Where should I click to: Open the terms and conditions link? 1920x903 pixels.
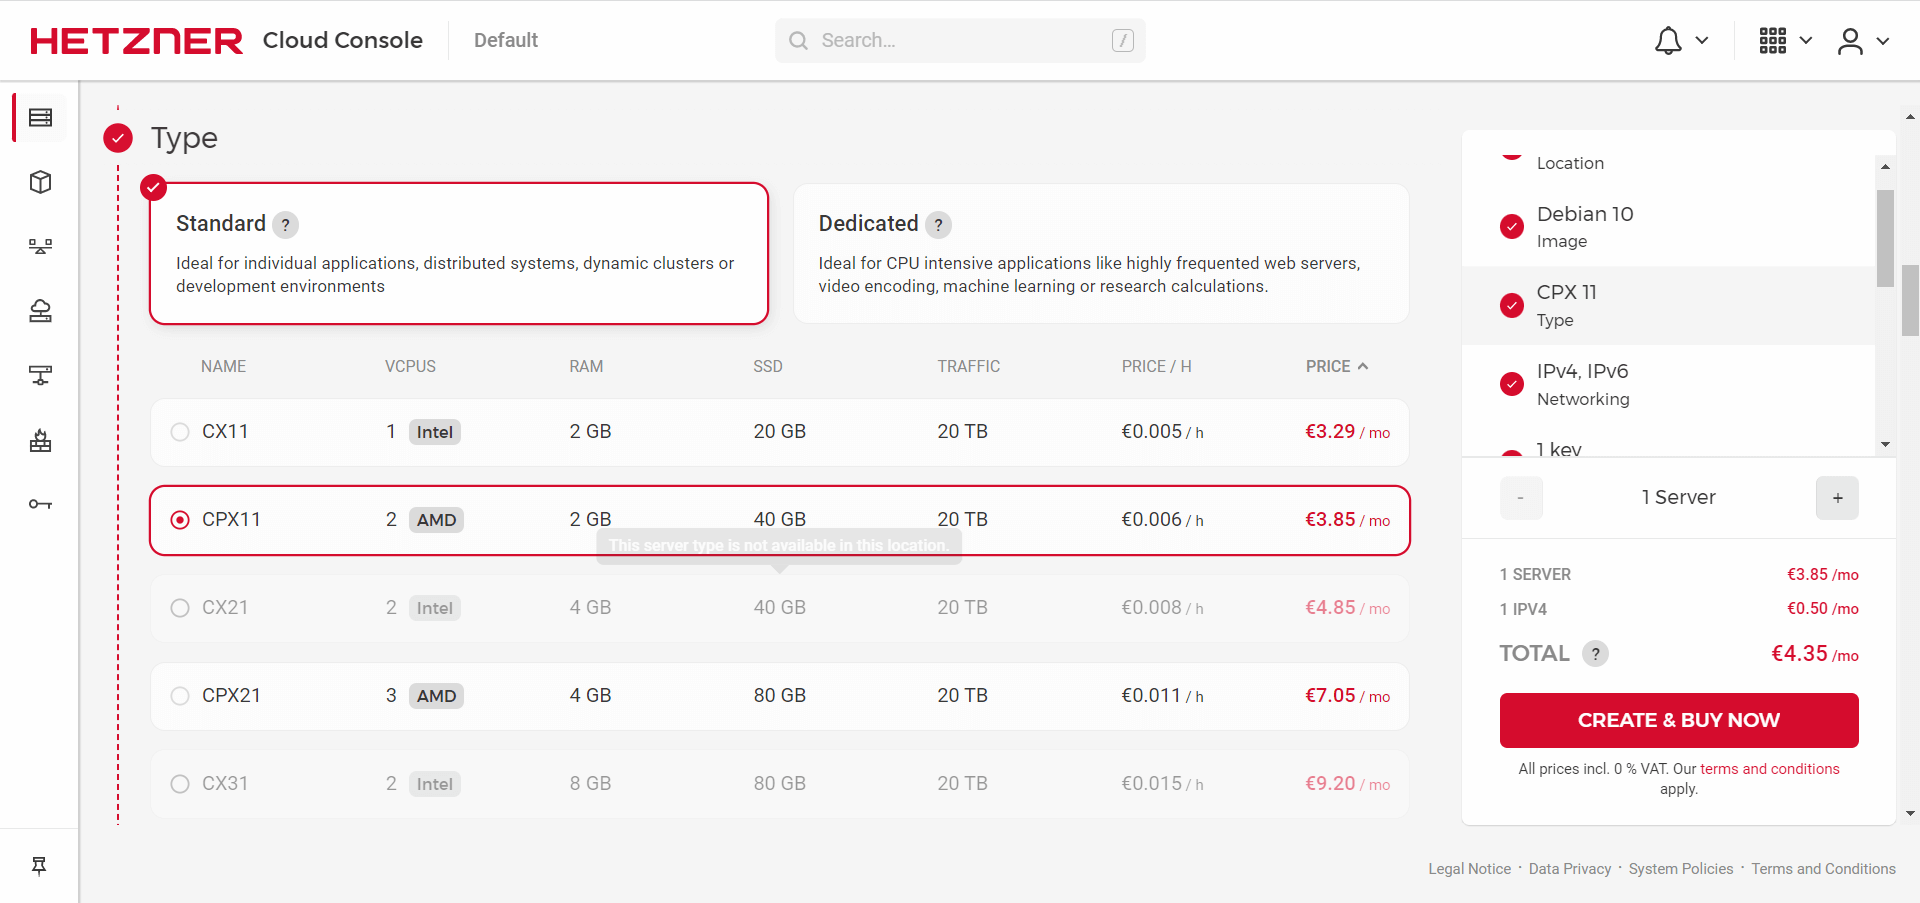point(1769,769)
